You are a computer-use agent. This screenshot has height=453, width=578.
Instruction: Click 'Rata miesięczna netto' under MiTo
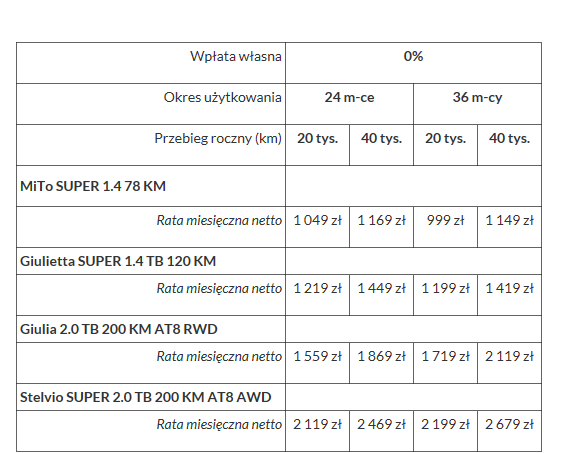coord(219,220)
